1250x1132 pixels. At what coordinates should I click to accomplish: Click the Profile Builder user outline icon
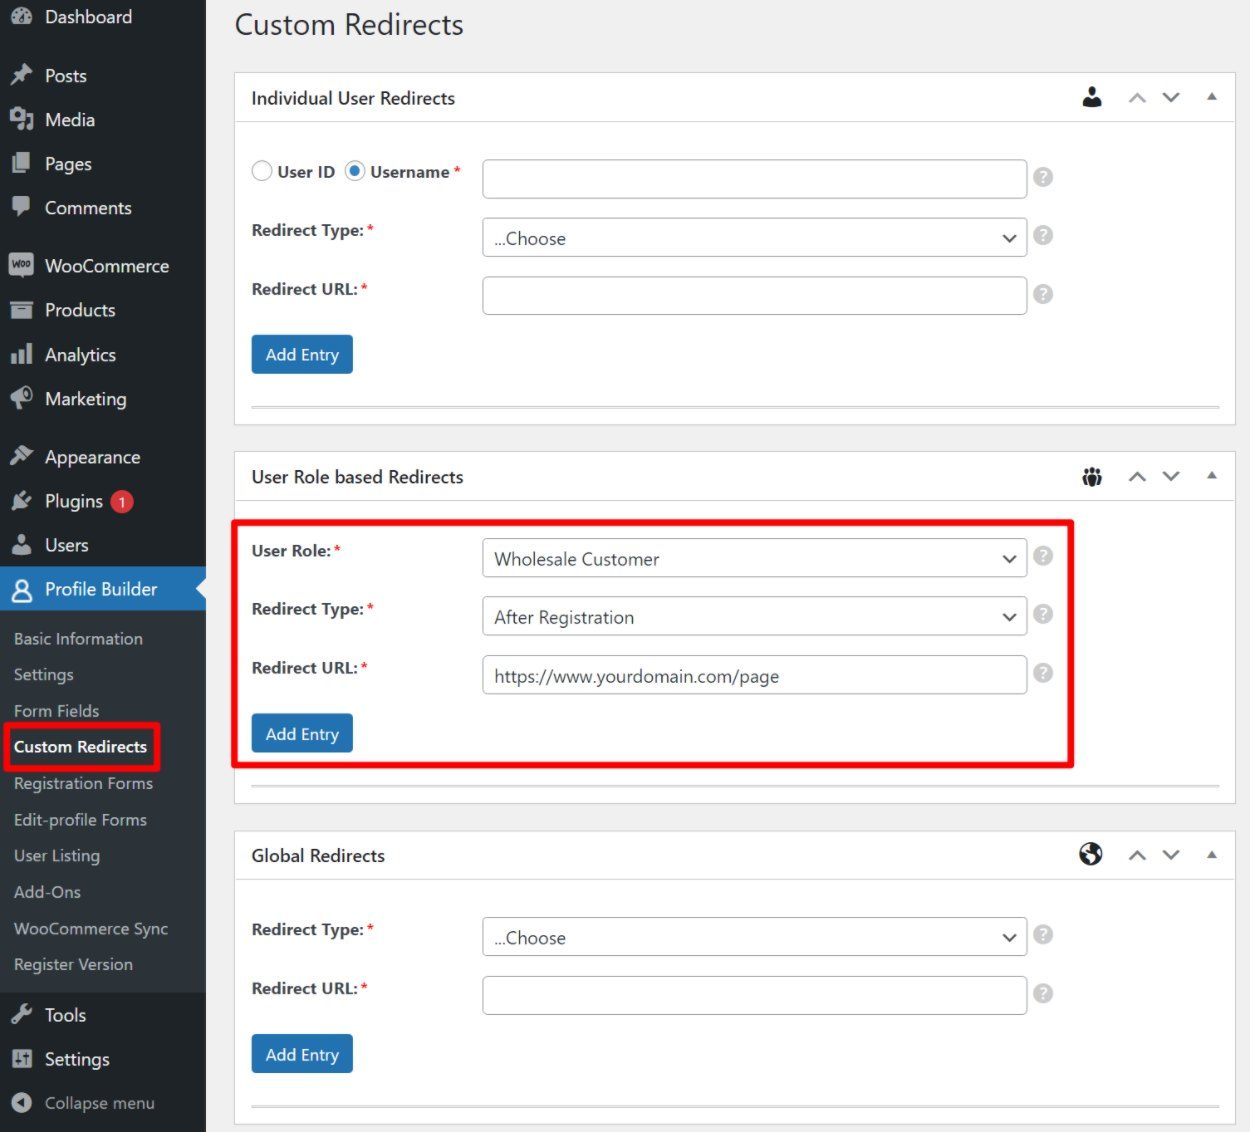21,590
